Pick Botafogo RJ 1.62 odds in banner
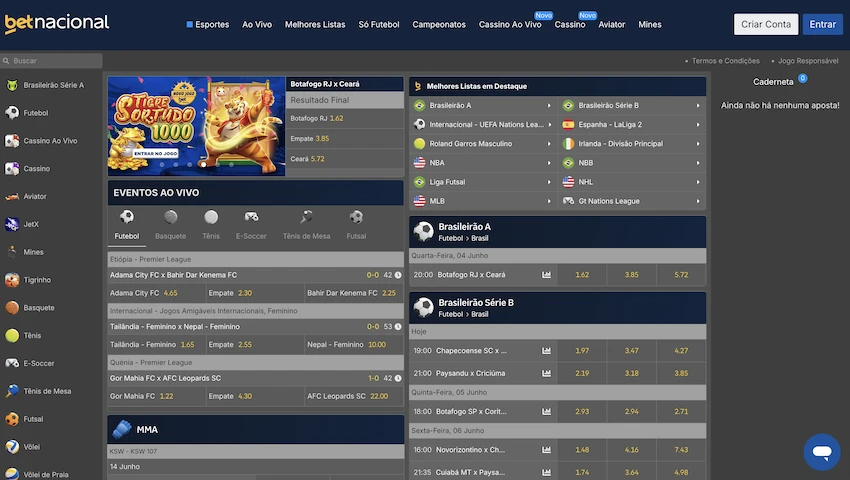This screenshot has width=850, height=480. (345, 118)
